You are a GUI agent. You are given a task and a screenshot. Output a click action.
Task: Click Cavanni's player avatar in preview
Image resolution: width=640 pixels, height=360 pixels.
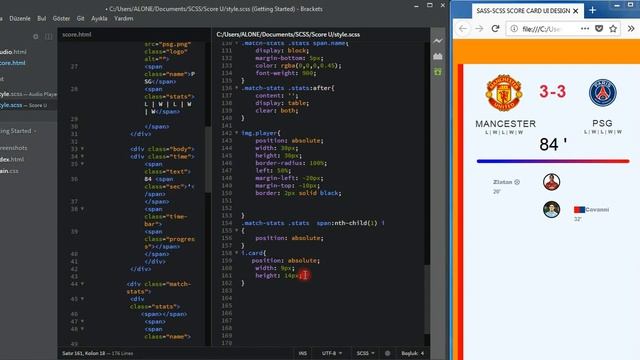(551, 209)
